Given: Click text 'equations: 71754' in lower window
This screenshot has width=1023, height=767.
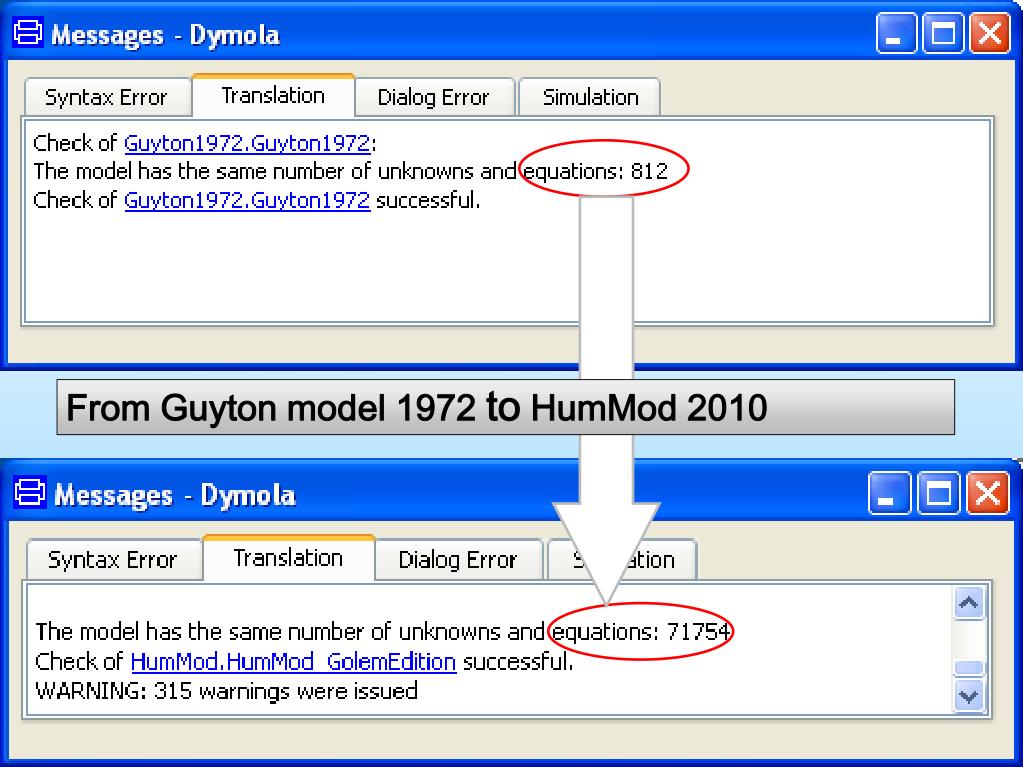Looking at the screenshot, I should [641, 631].
